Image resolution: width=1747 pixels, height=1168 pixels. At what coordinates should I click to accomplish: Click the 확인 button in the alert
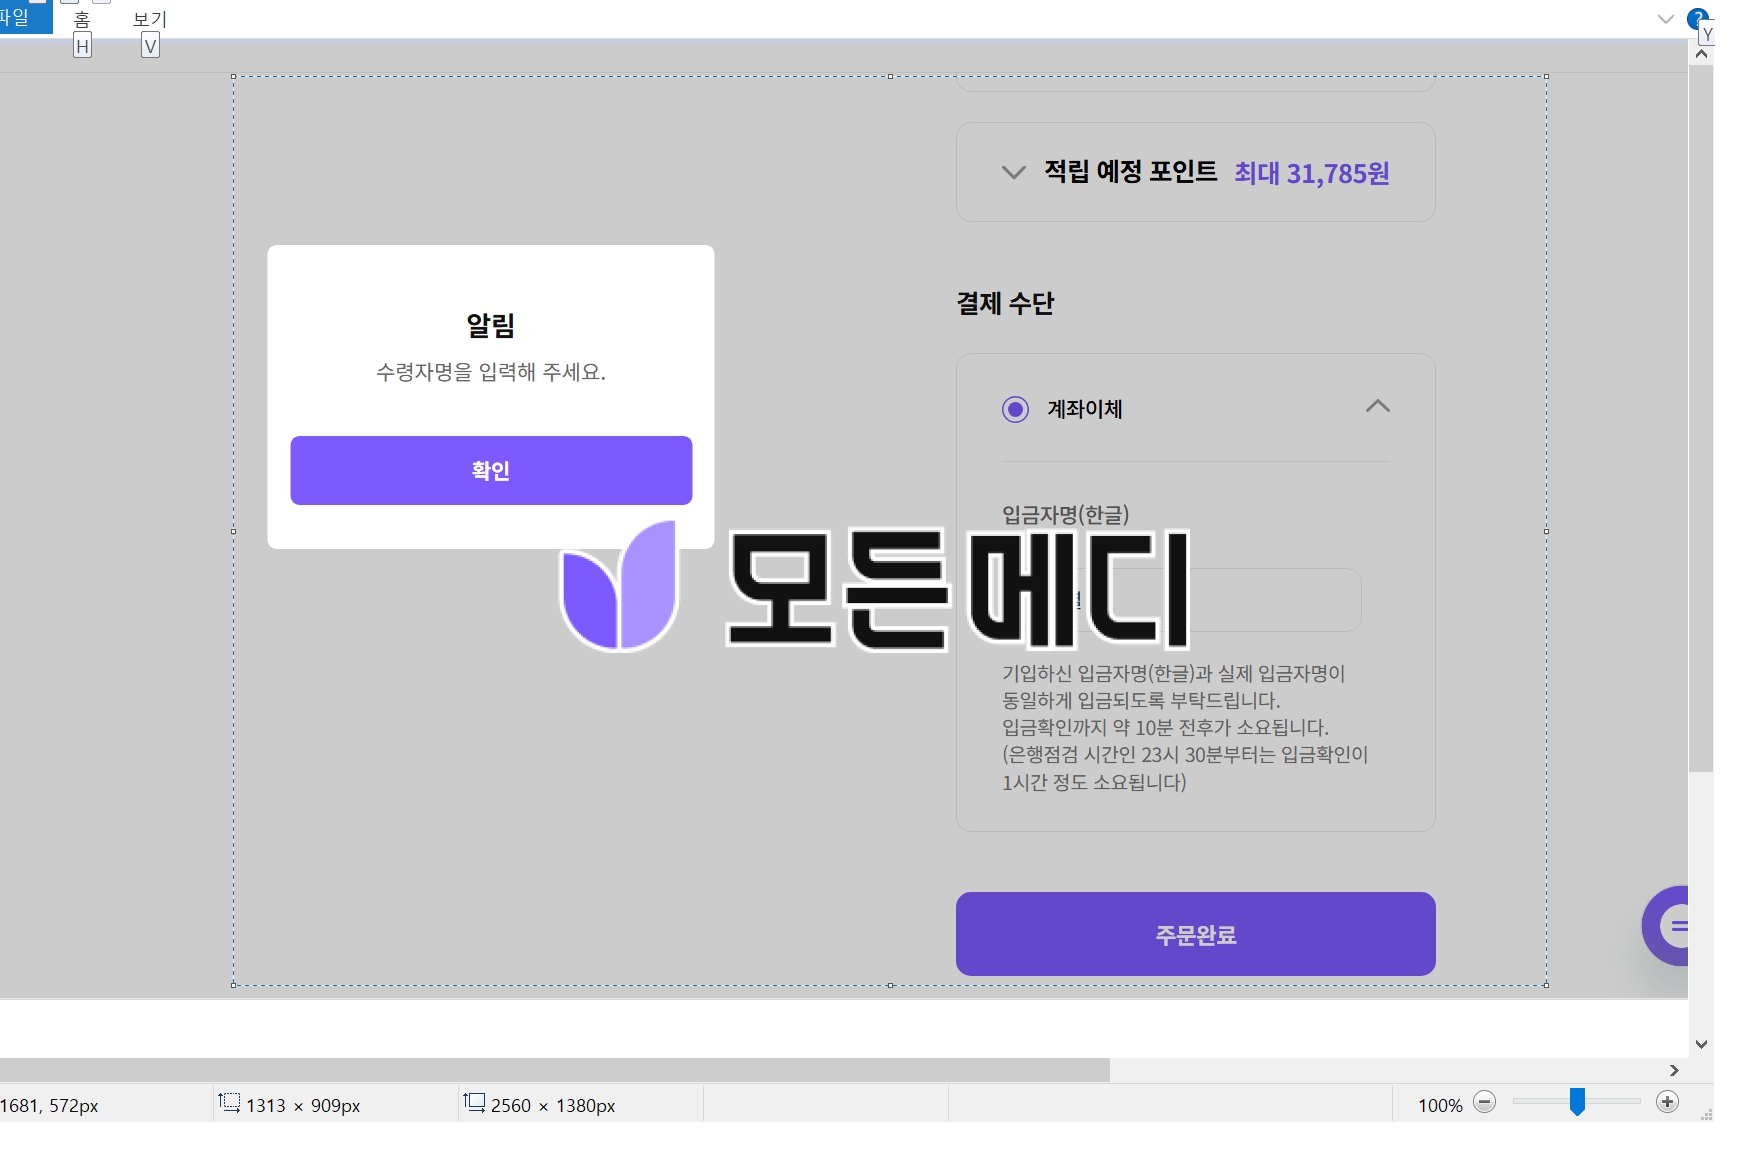491,470
